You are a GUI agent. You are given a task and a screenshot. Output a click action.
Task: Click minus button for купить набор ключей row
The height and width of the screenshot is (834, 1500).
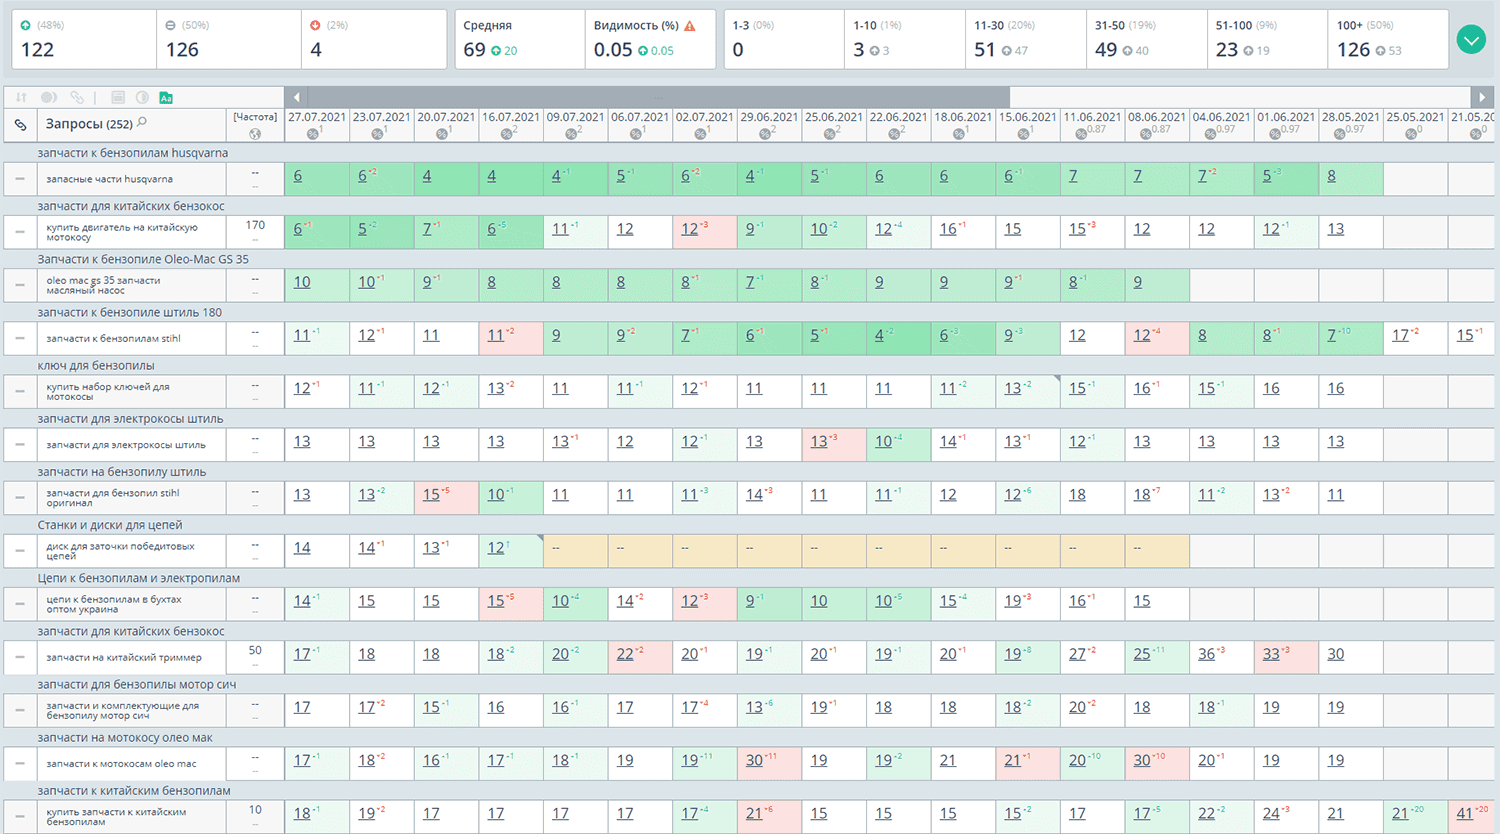20,391
